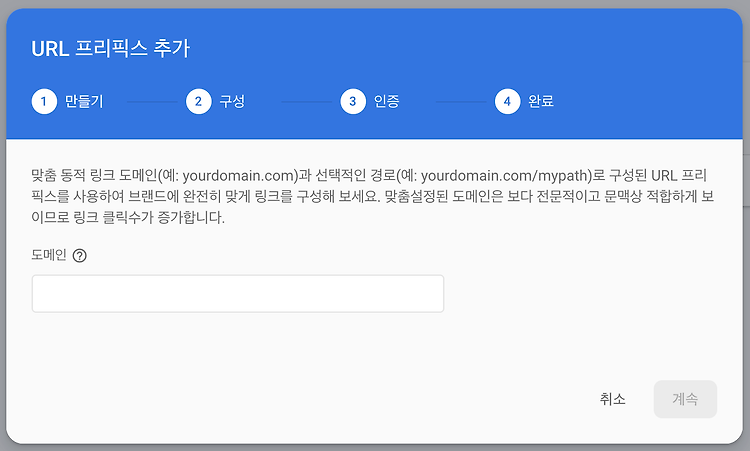
Task: Click the 도메인 field label
Action: [49, 255]
